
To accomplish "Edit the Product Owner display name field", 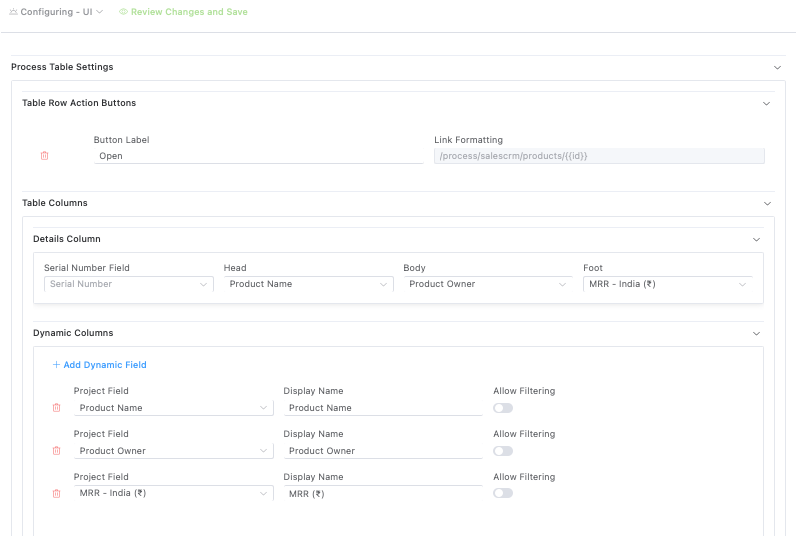I will tap(383, 451).
